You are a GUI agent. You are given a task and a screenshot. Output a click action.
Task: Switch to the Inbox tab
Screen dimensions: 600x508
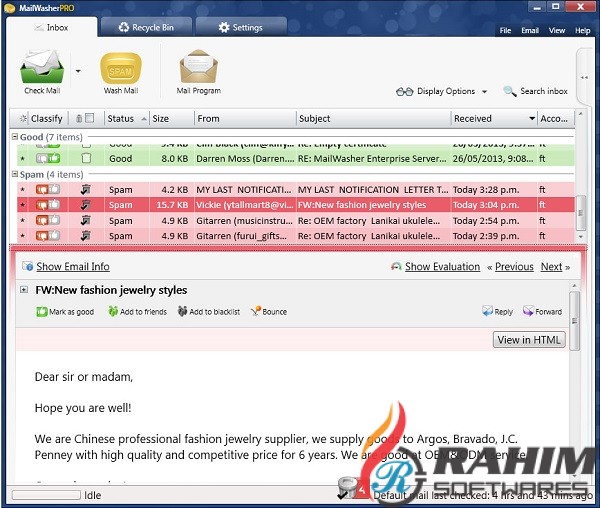coord(52,28)
